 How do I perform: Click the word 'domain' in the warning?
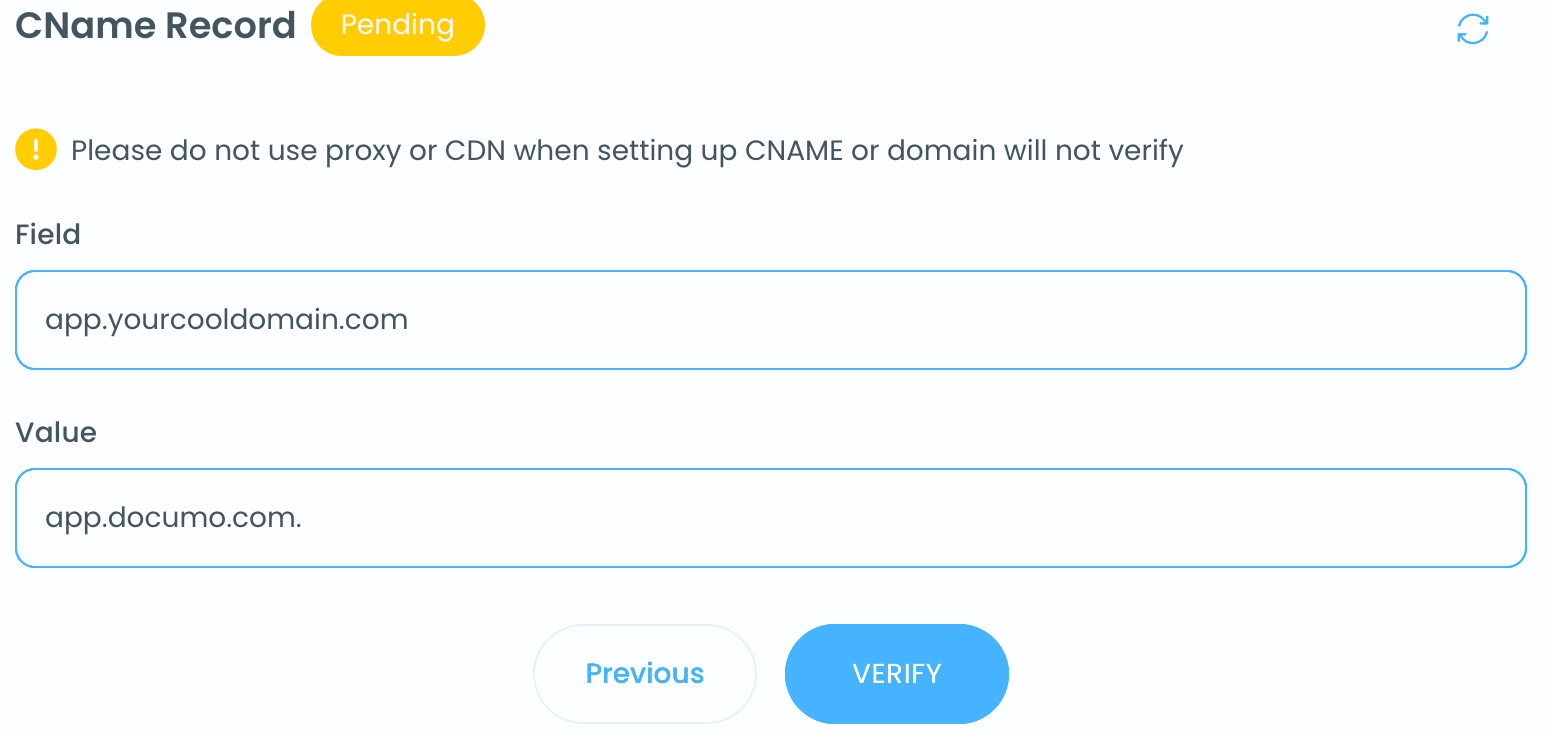click(941, 151)
